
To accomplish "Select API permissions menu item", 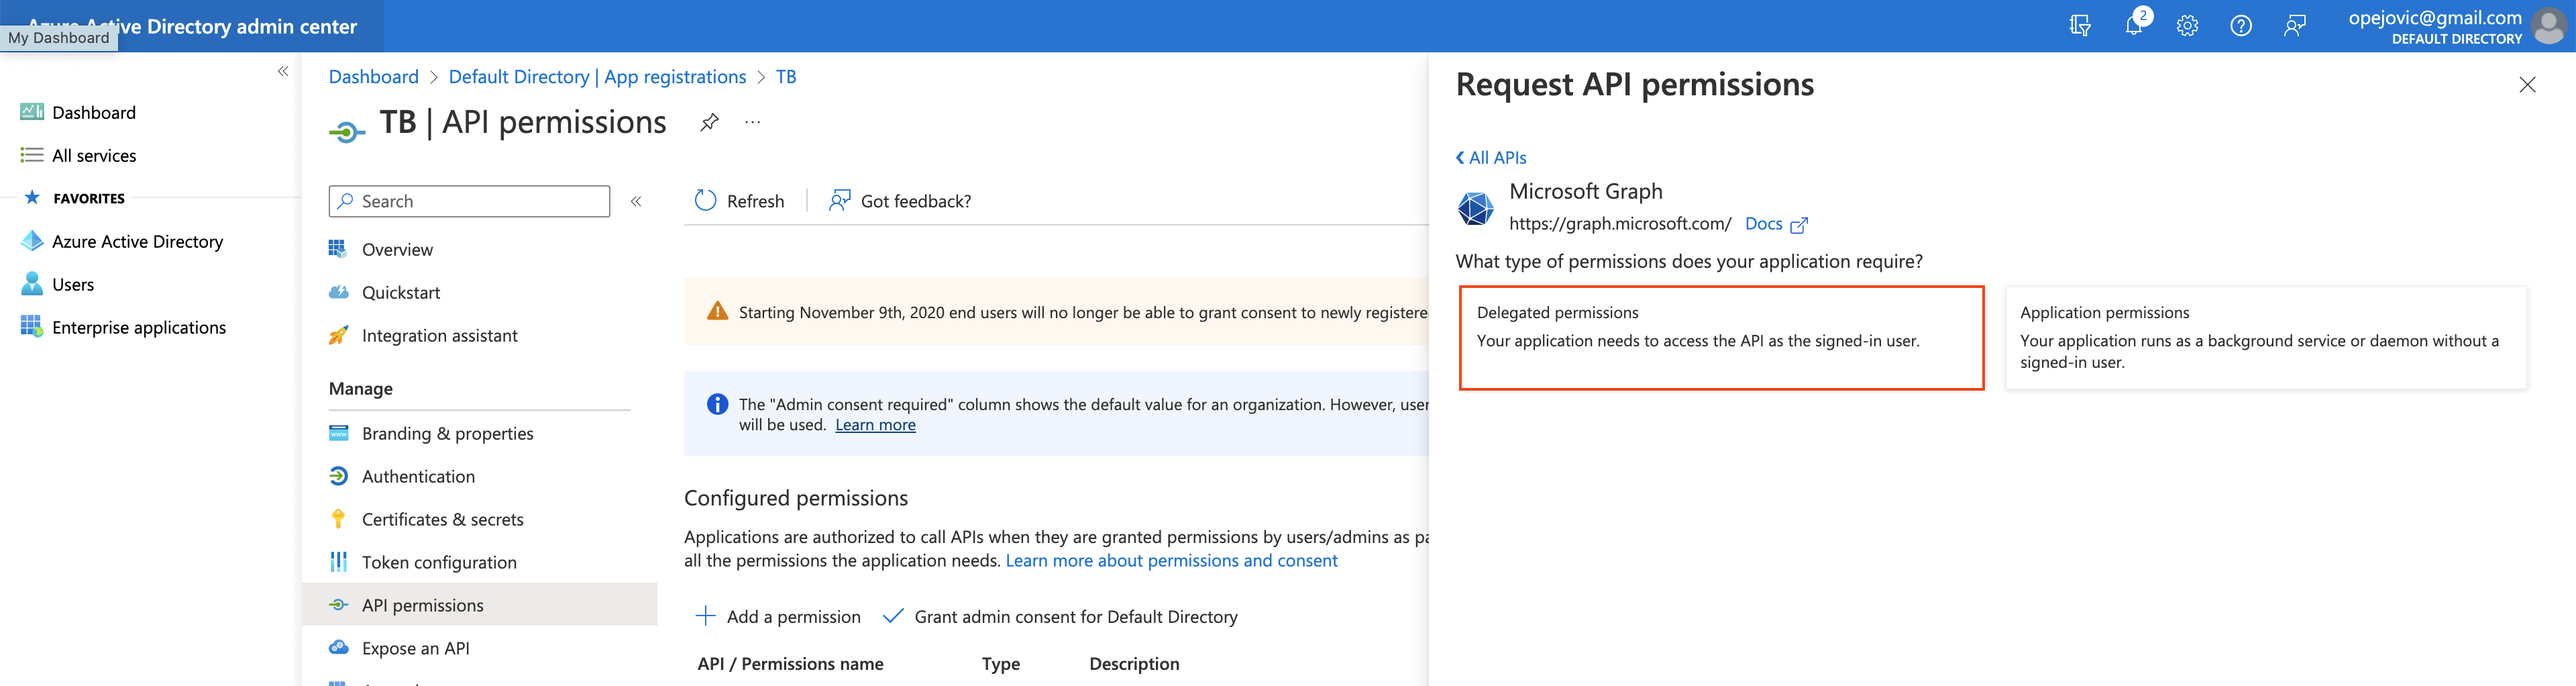I will (x=480, y=605).
